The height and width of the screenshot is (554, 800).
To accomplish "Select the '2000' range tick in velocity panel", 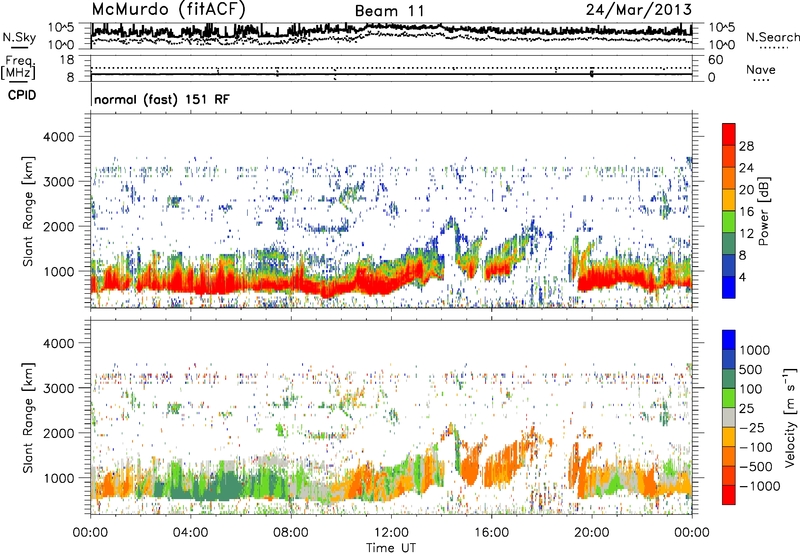I will pos(59,433).
